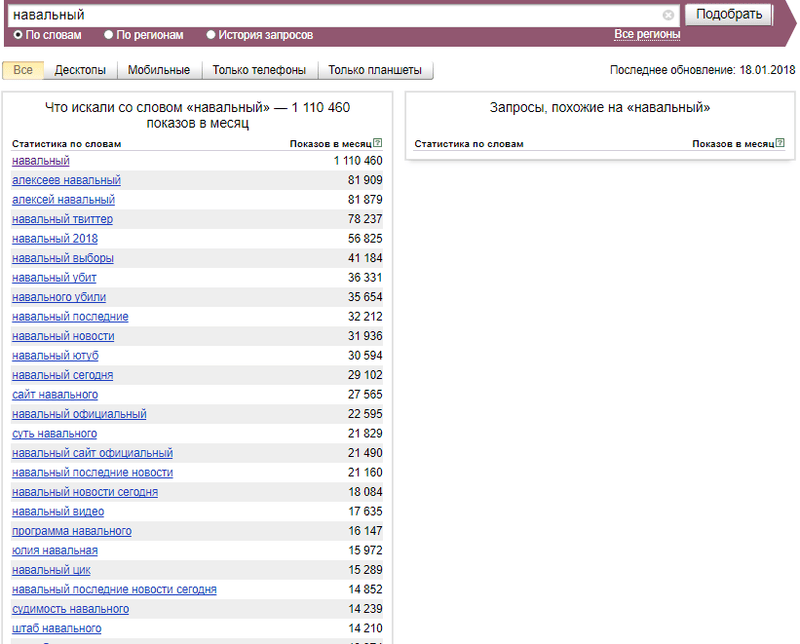Screen dimensions: 800x644
Task: Click the help icon beside left 'Показов в месяц'
Action: (x=377, y=143)
